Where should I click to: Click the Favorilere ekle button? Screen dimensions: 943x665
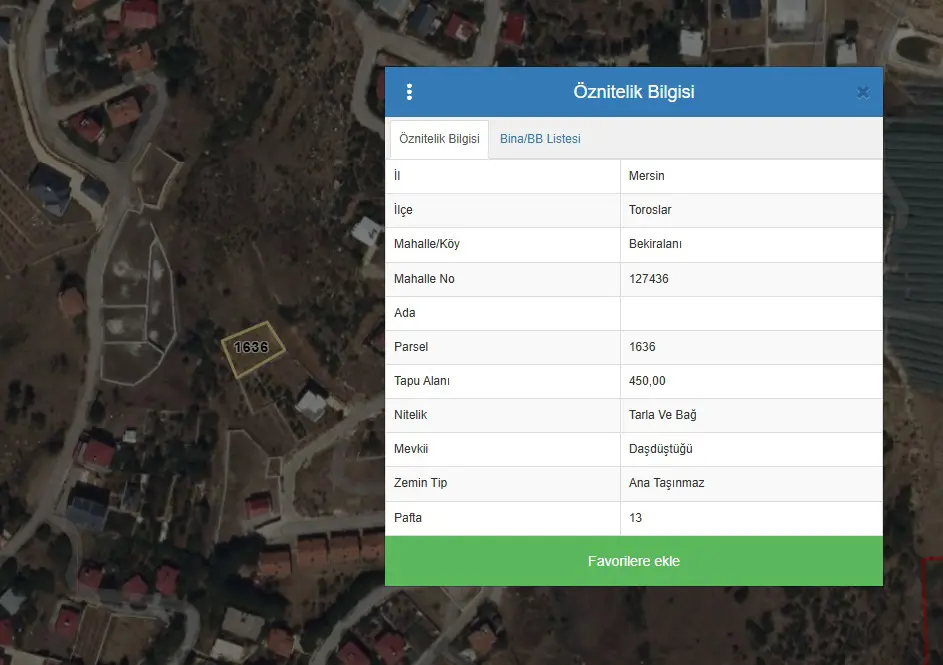click(634, 561)
